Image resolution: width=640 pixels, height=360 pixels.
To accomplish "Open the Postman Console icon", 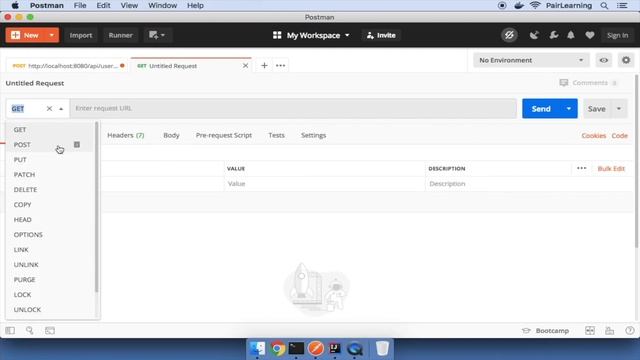I will pos(50,331).
